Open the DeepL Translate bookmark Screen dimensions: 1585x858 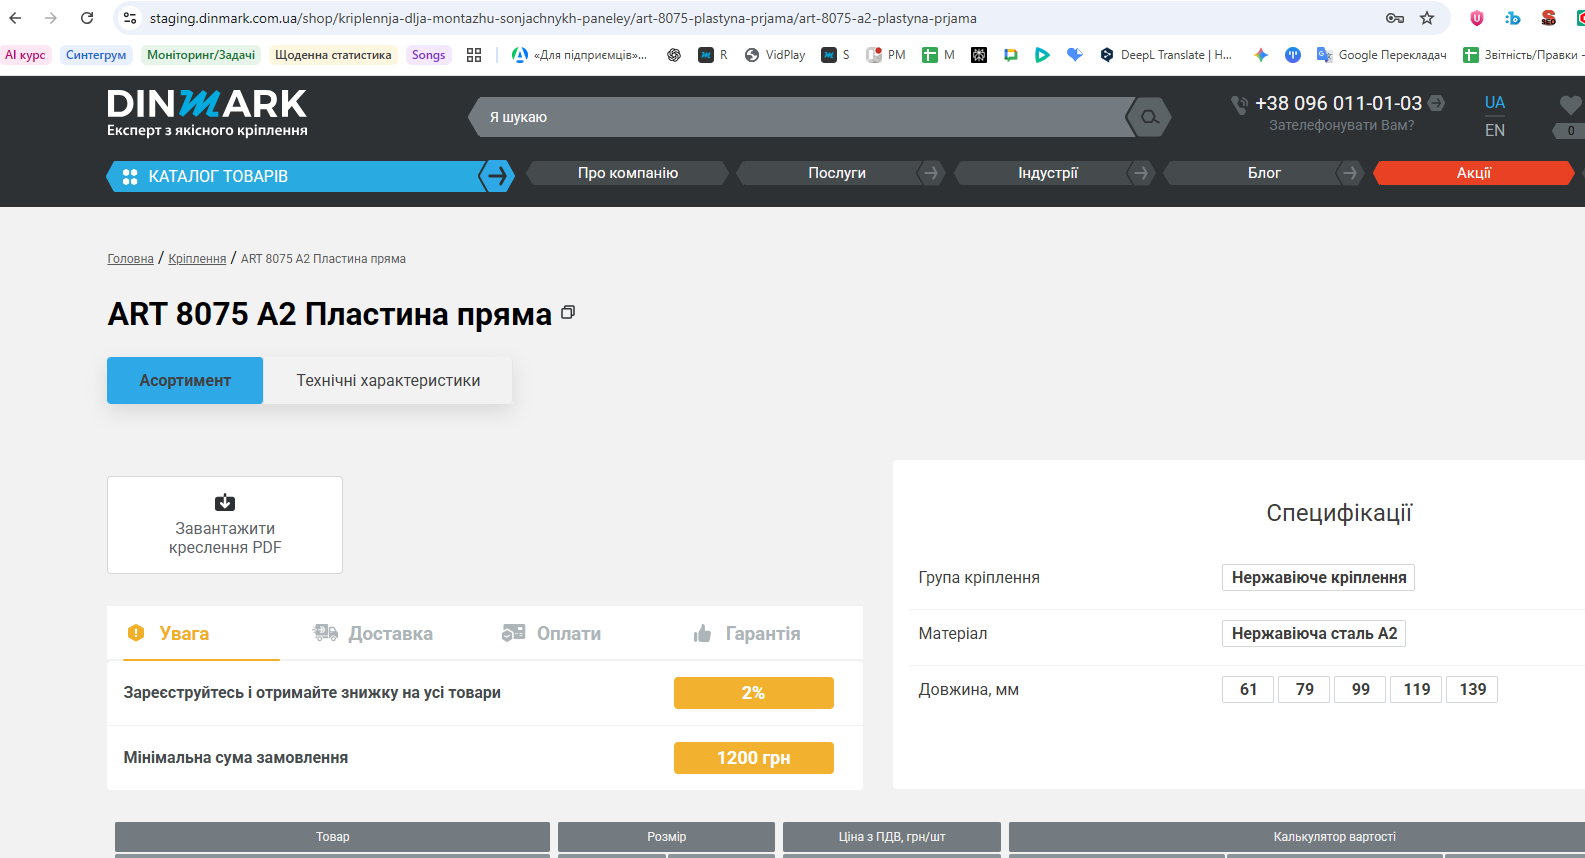tap(1166, 55)
